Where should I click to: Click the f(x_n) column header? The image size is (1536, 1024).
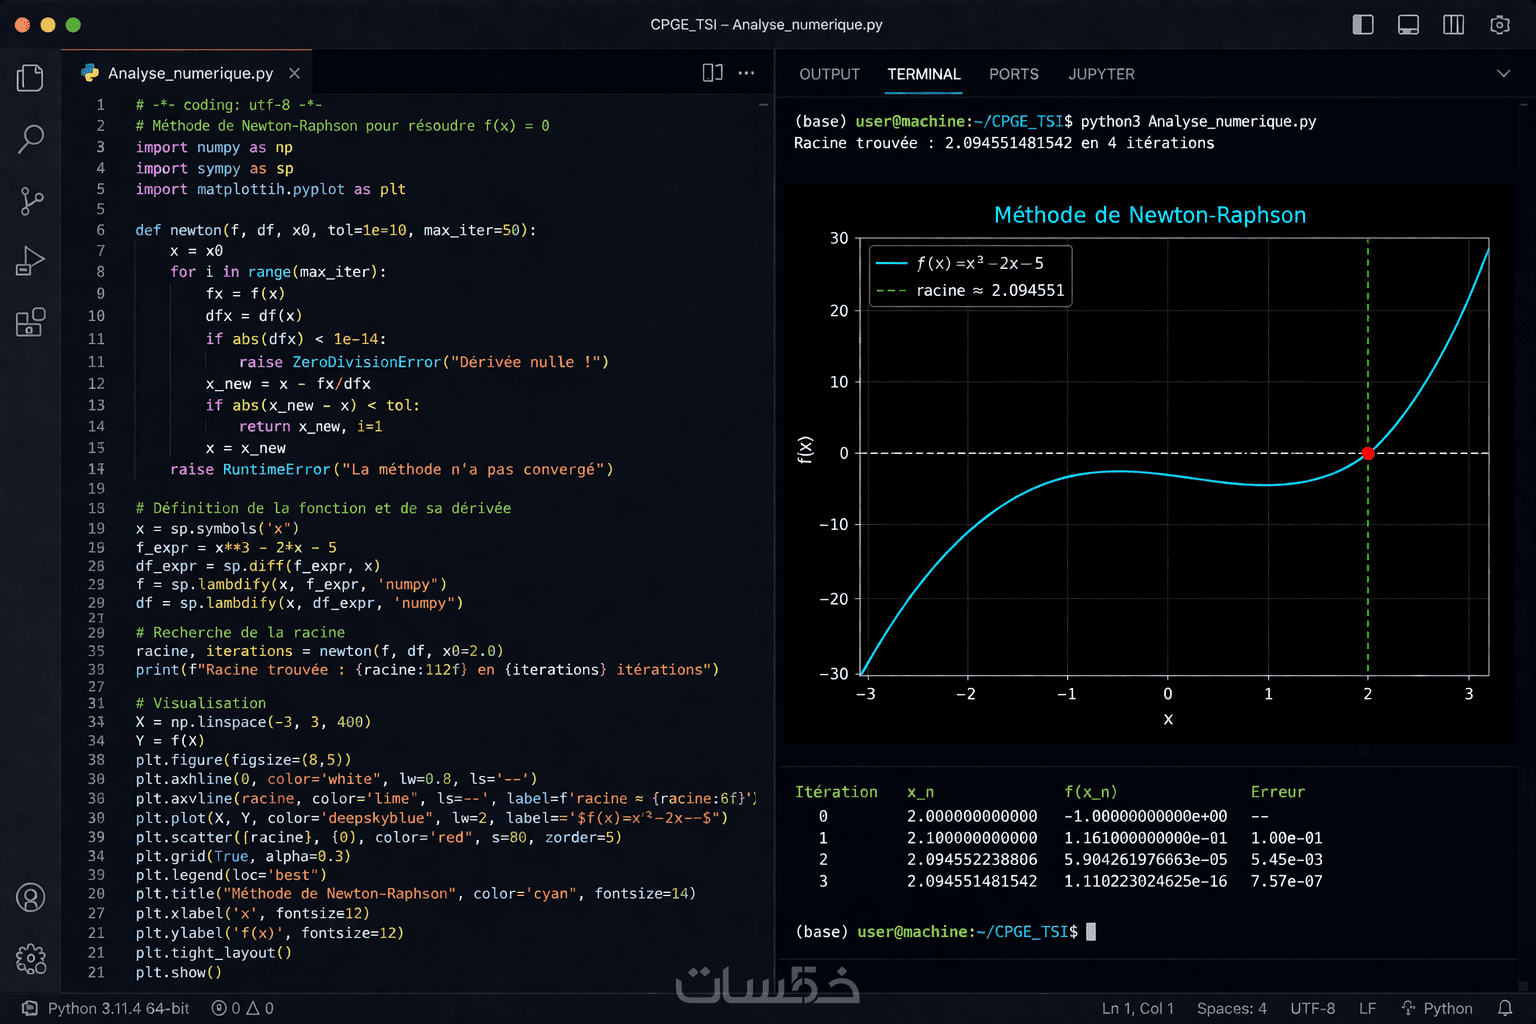[1091, 791]
